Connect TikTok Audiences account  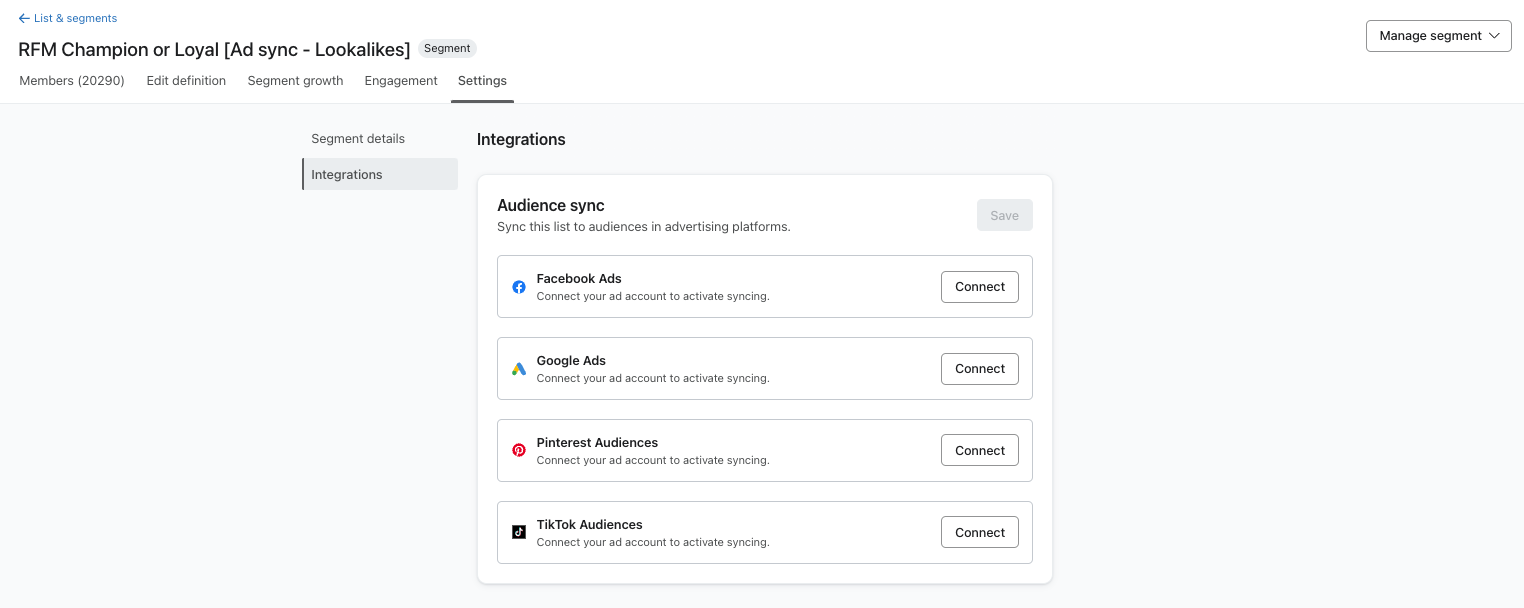979,533
